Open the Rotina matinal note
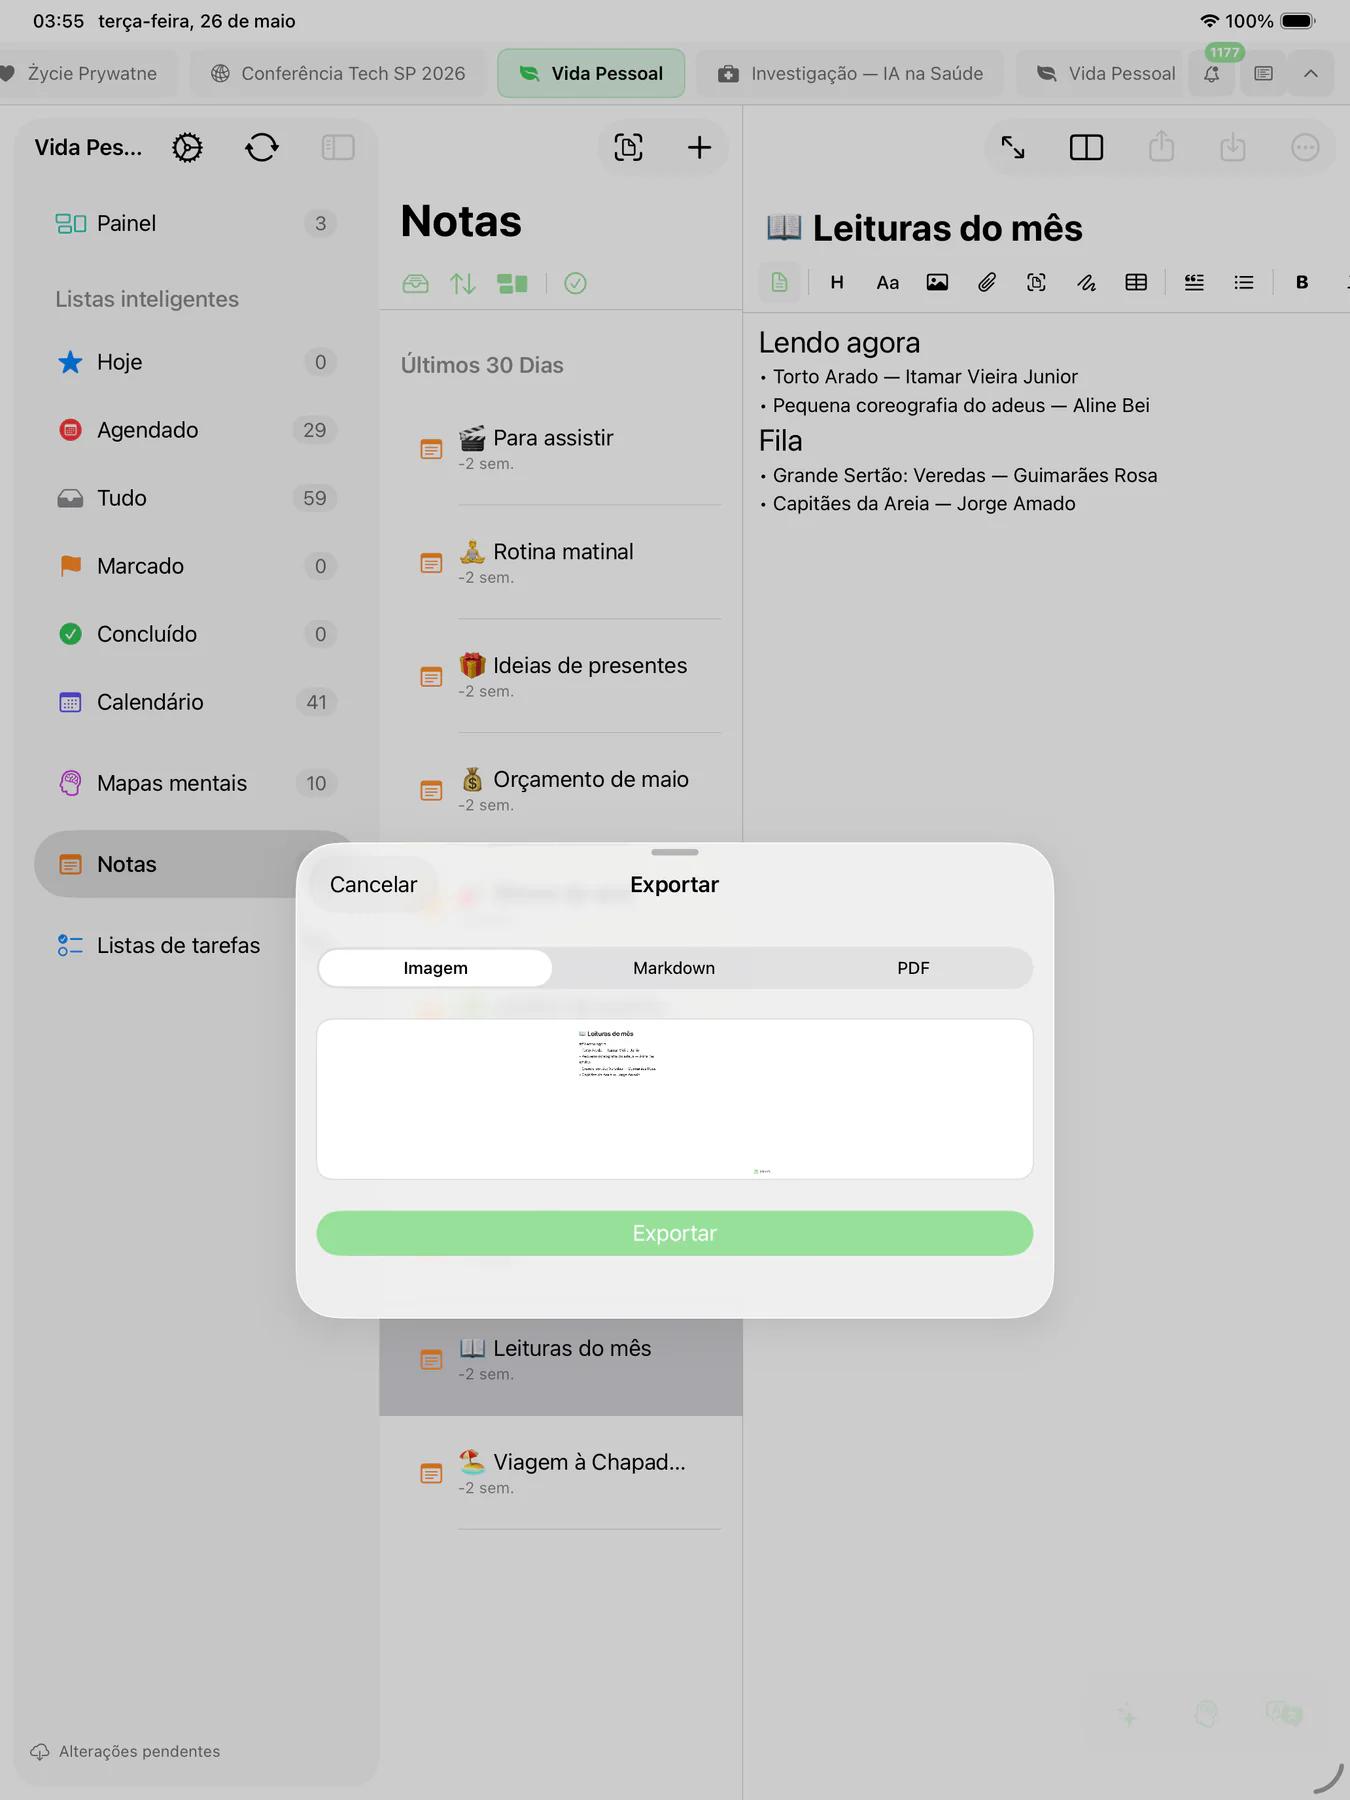This screenshot has height=1800, width=1350. tap(561, 563)
